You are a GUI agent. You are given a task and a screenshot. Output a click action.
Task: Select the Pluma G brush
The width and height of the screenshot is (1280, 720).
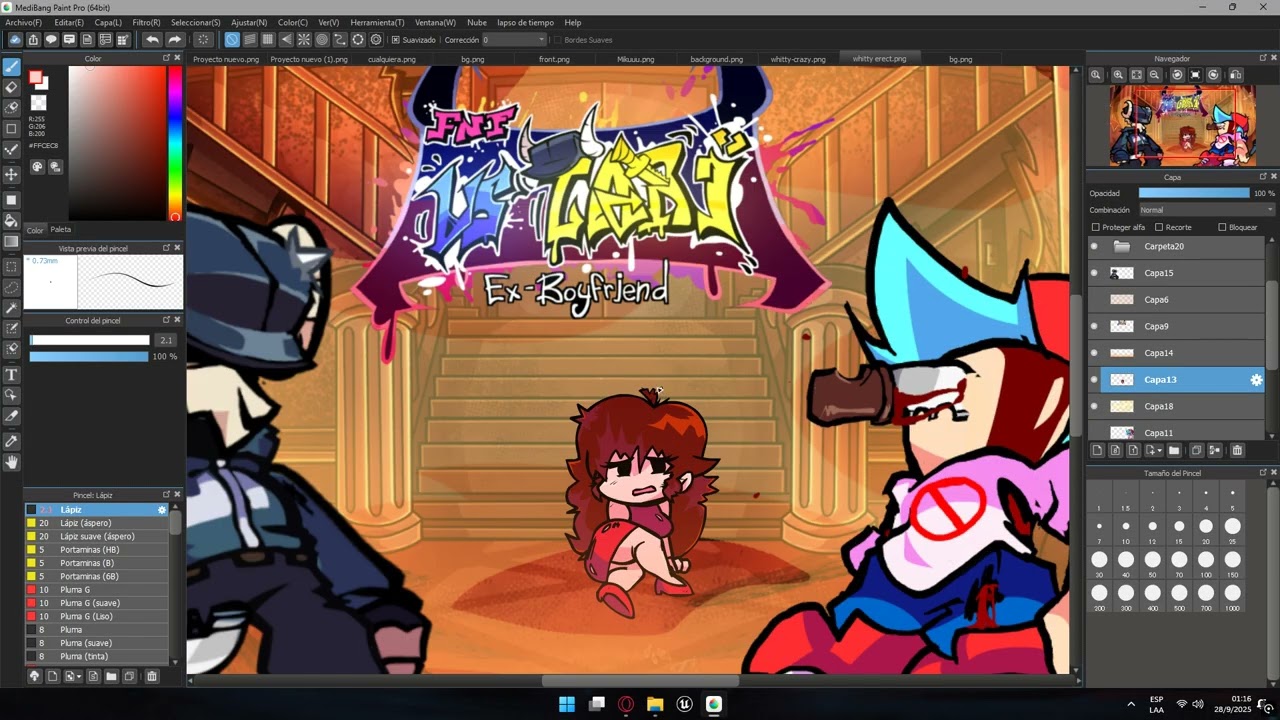pos(97,590)
